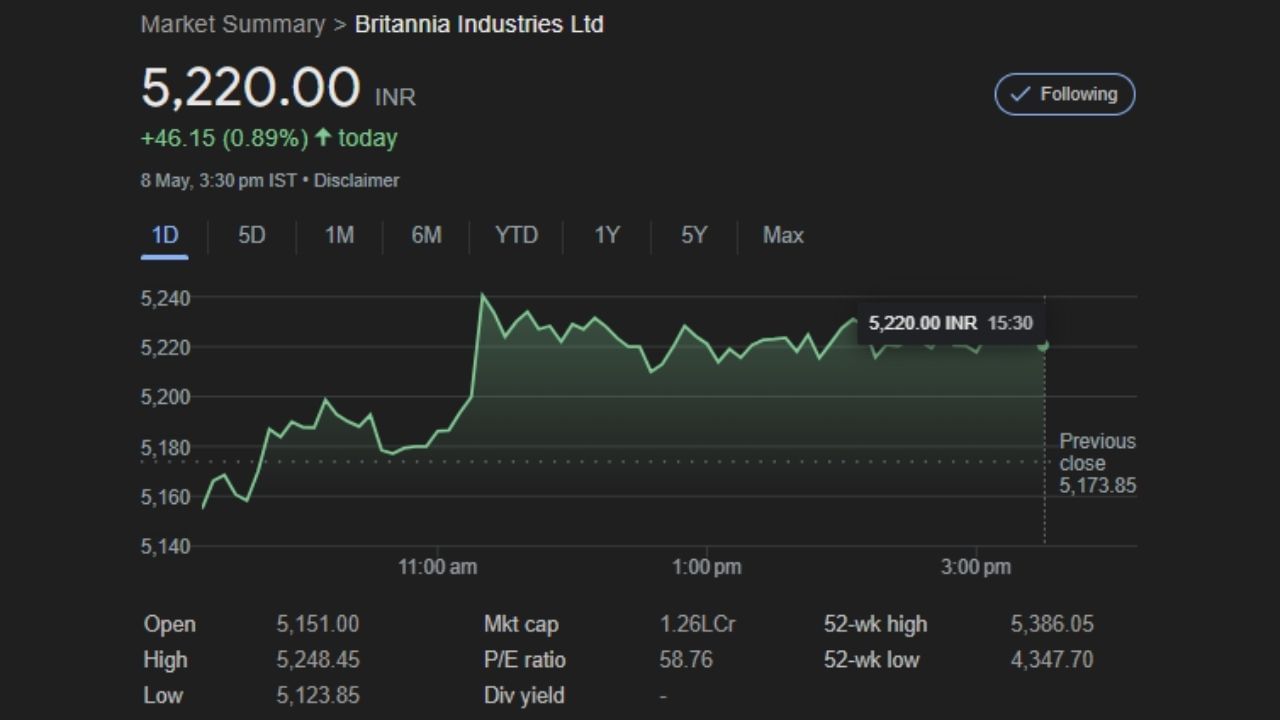The width and height of the screenshot is (1280, 720).
Task: Click the 52-wk low value 4,347.70
Action: [x=1052, y=660]
